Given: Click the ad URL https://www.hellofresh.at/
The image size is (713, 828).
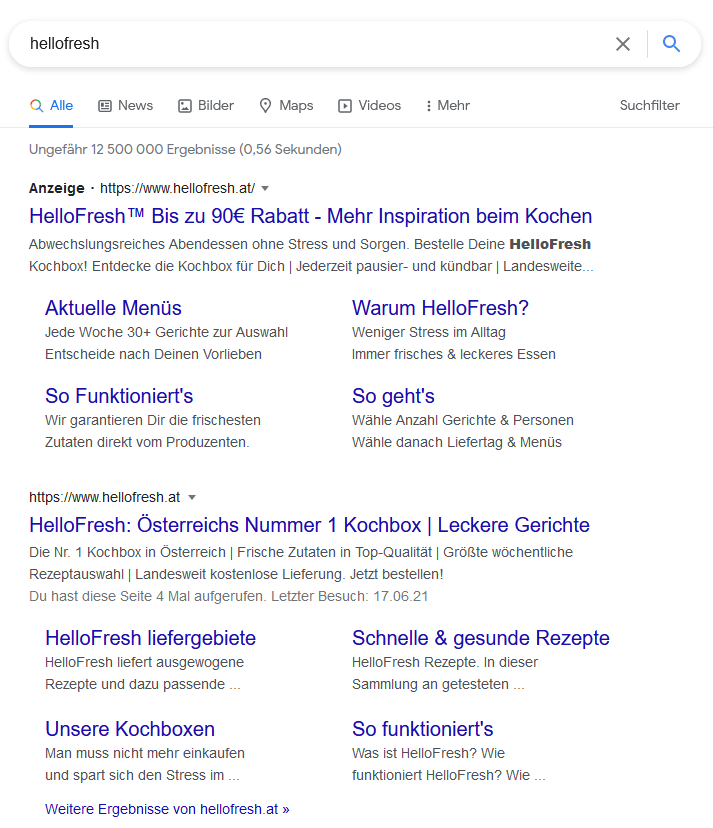Looking at the screenshot, I should 177,189.
